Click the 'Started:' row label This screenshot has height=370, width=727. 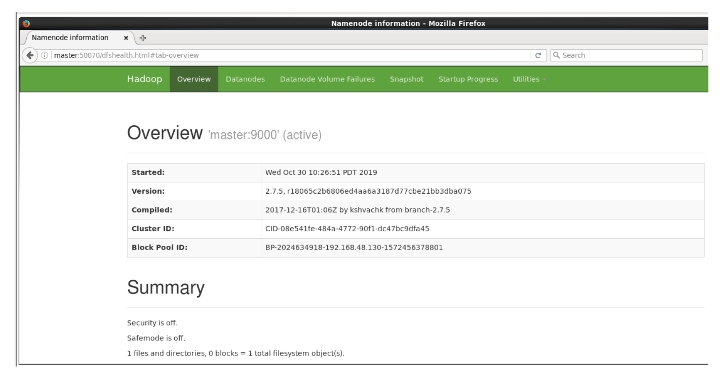(148, 172)
